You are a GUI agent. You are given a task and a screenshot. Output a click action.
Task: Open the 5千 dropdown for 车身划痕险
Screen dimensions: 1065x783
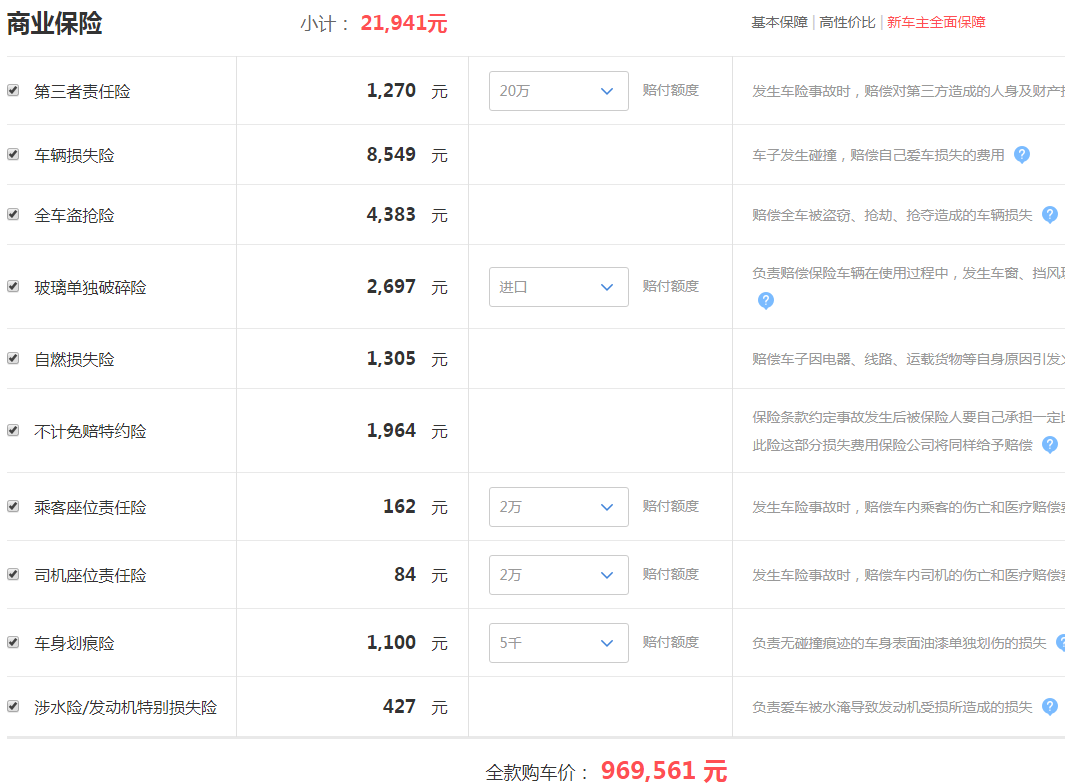(x=558, y=642)
